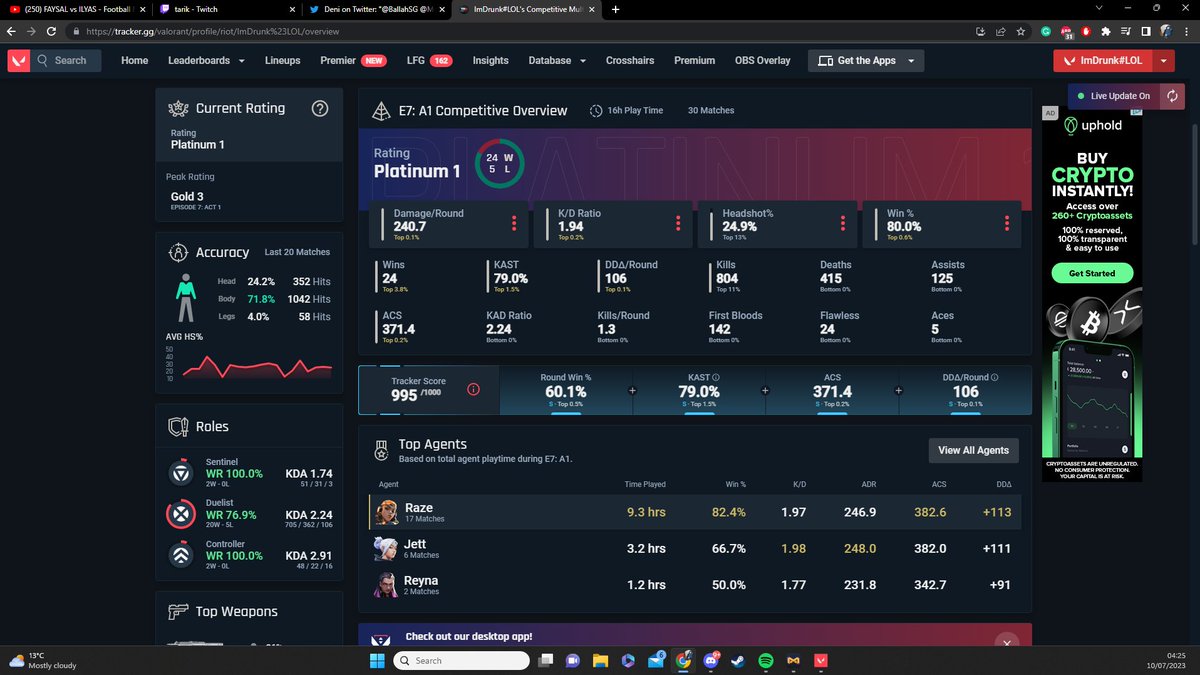Screen dimensions: 1200x675
Task: Open the Current Rating help question icon
Action: tap(320, 109)
